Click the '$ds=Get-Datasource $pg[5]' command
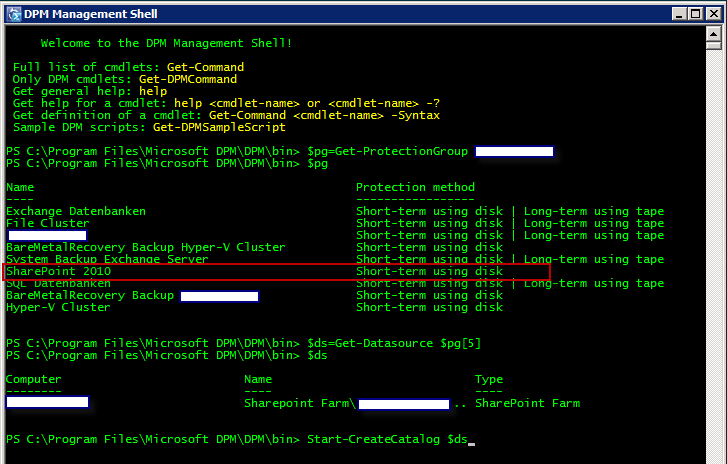This screenshot has width=727, height=464. point(394,343)
